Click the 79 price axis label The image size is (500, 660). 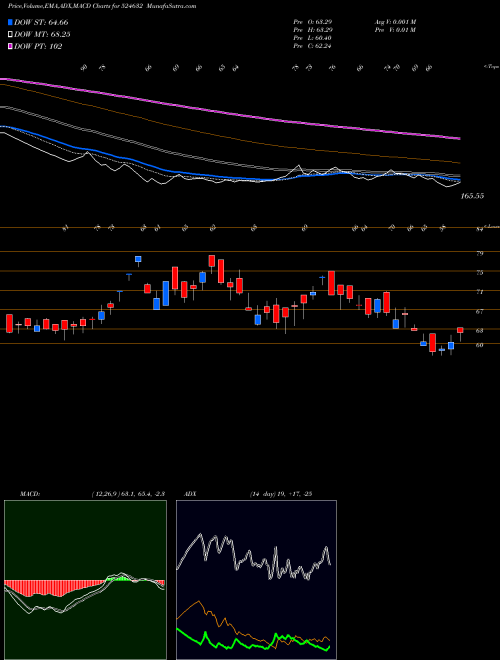pyautogui.click(x=479, y=253)
